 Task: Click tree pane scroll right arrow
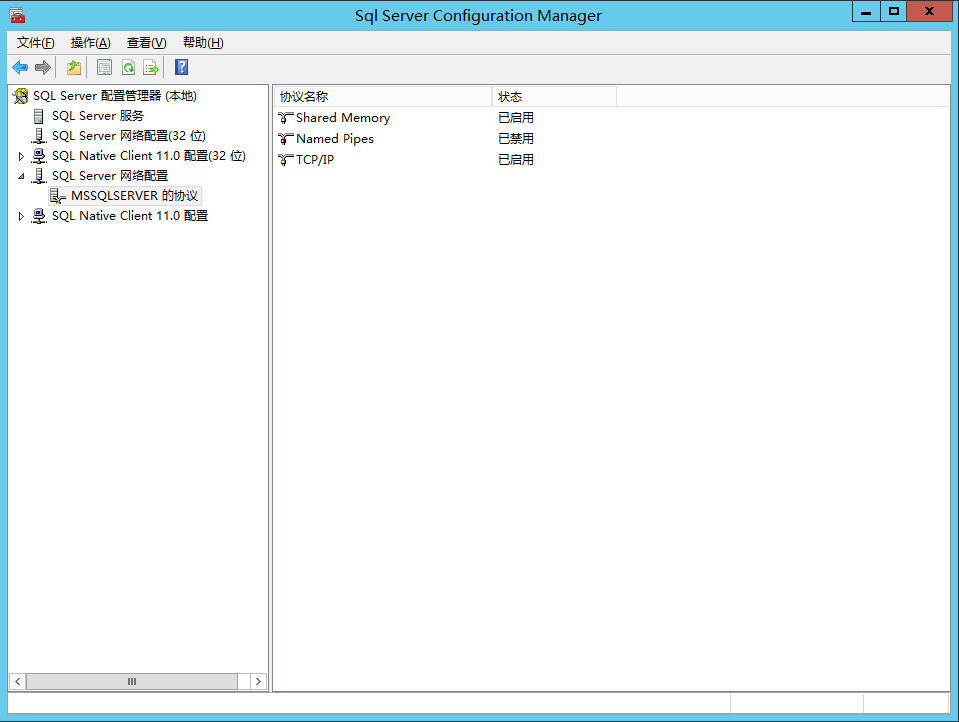259,682
